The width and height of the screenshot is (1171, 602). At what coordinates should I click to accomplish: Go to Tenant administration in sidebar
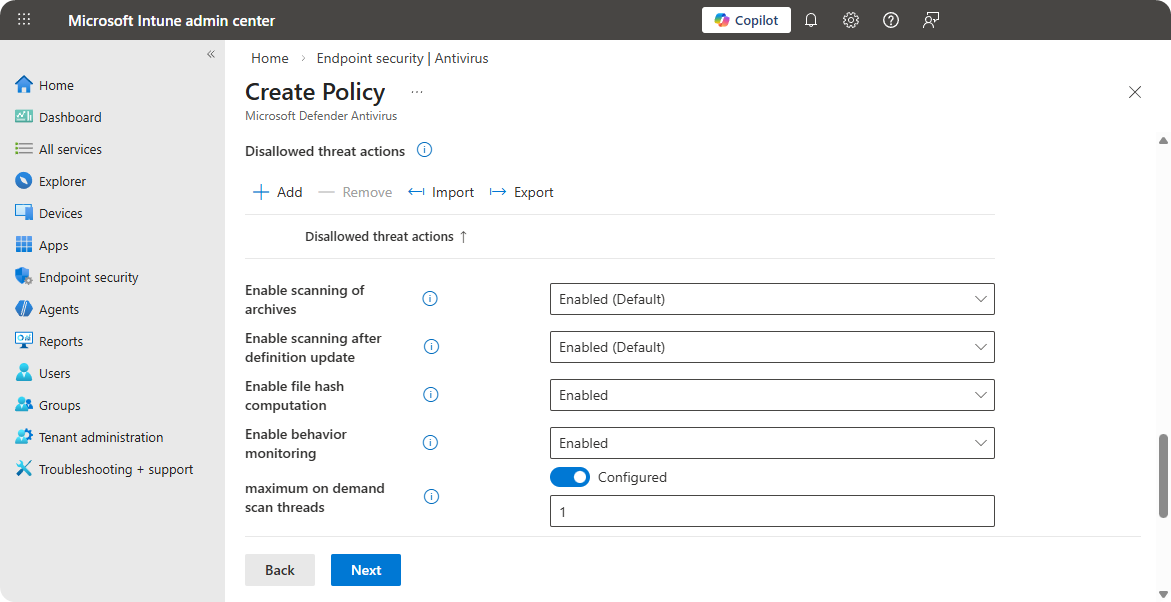pyautogui.click(x=100, y=437)
